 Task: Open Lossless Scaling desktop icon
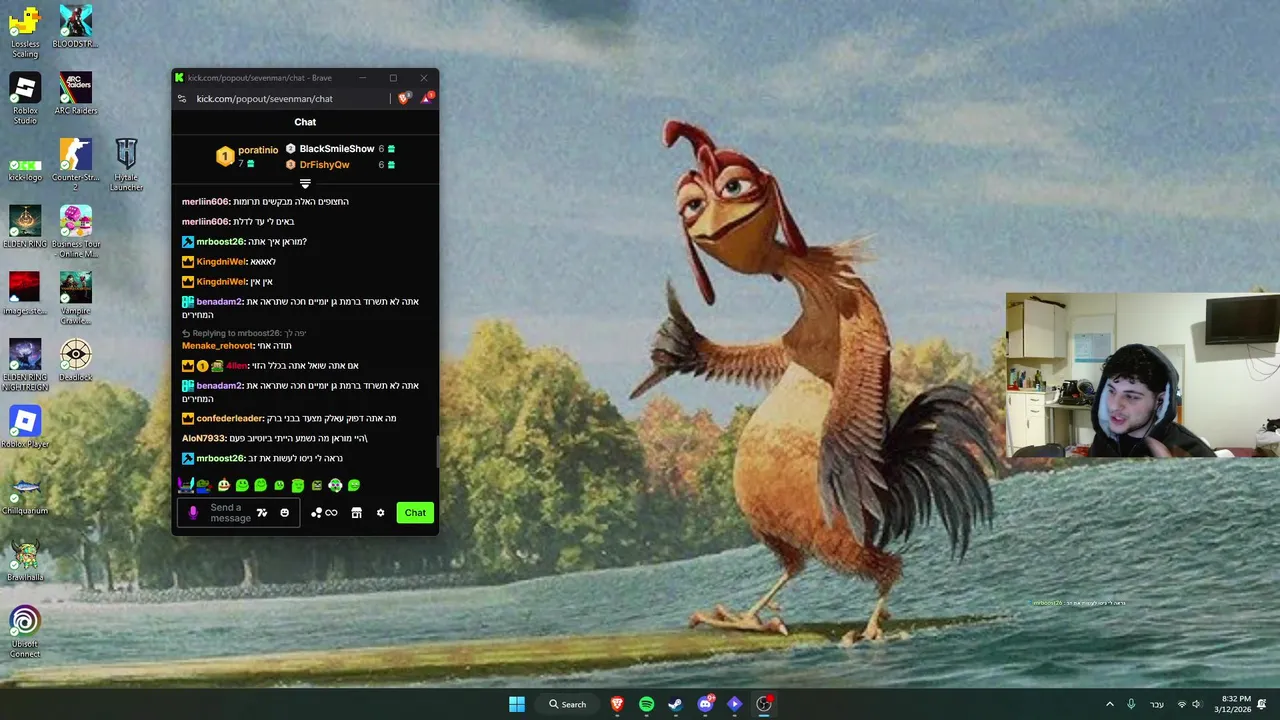point(25,32)
